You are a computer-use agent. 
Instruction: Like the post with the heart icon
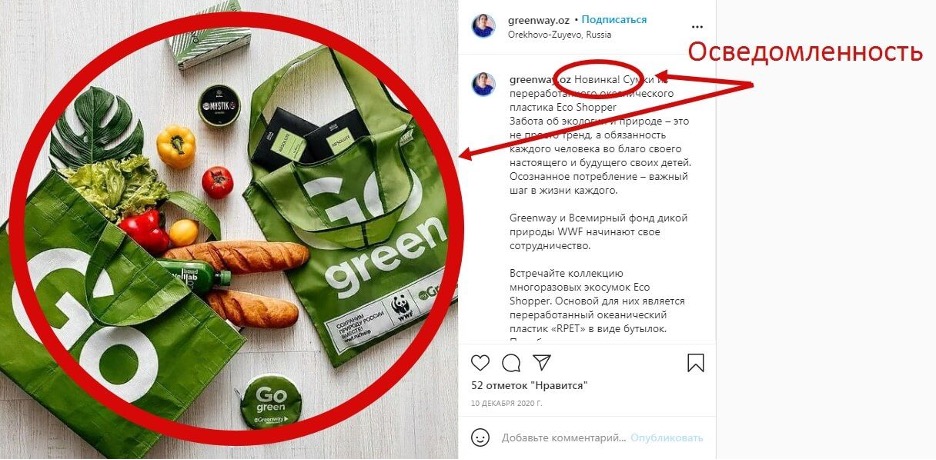click(x=480, y=363)
